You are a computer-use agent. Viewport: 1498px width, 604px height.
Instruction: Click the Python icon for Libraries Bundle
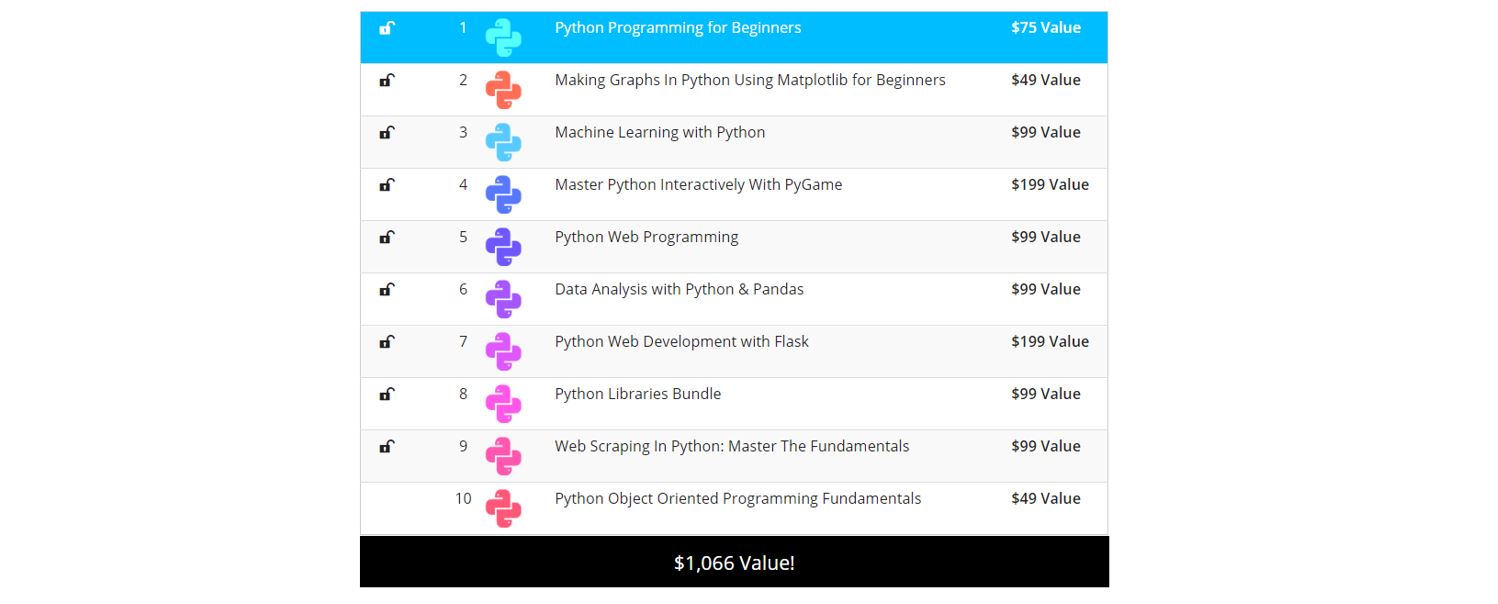pos(503,403)
